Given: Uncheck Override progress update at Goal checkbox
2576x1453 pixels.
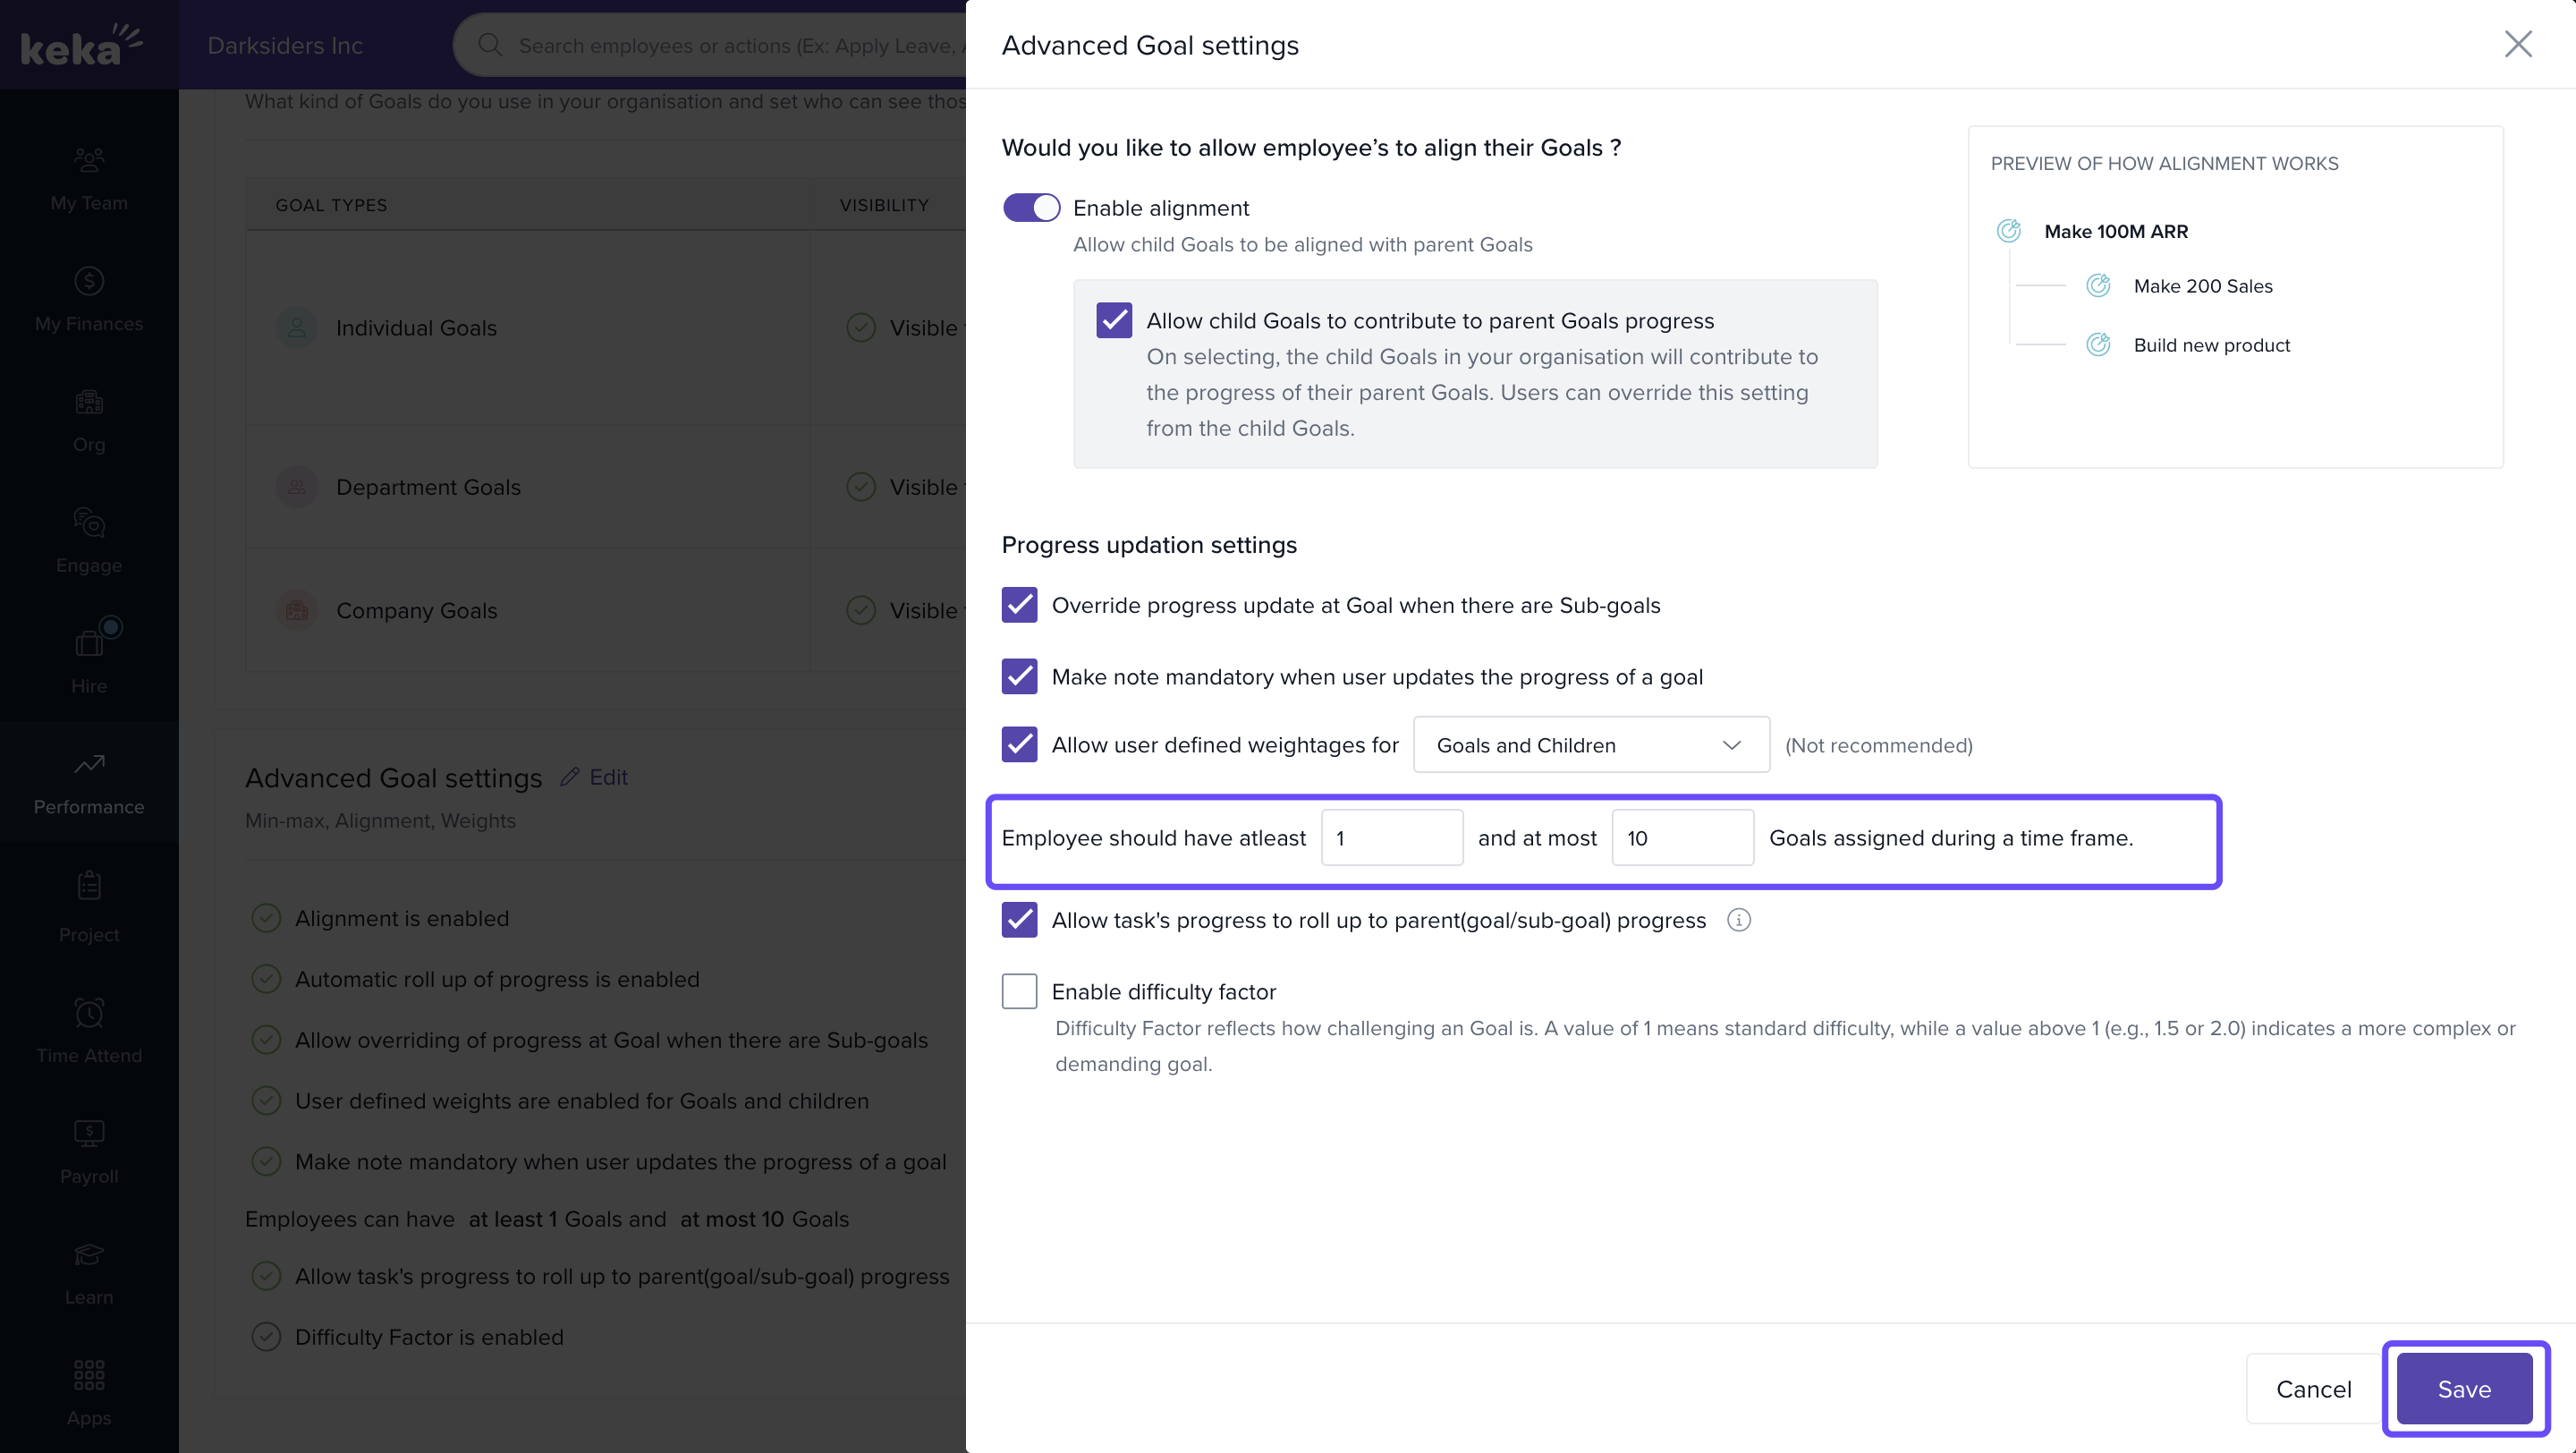Looking at the screenshot, I should 1019,605.
